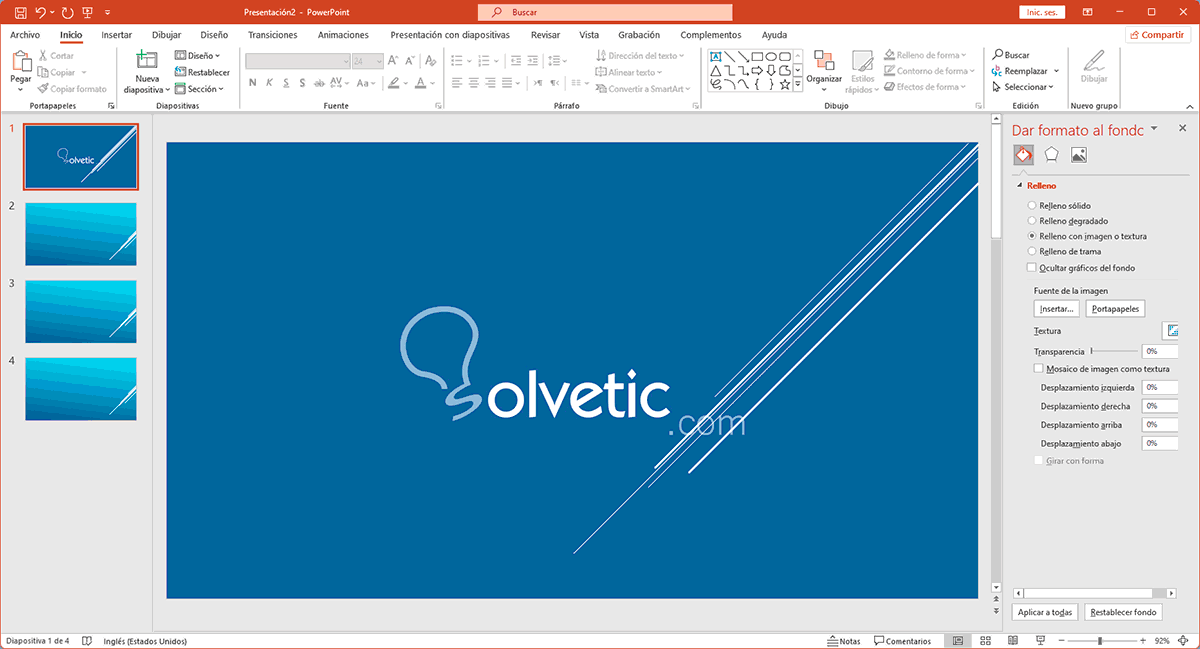Image resolution: width=1200 pixels, height=649 pixels.
Task: Switch to Normal view icon
Action: (x=958, y=641)
